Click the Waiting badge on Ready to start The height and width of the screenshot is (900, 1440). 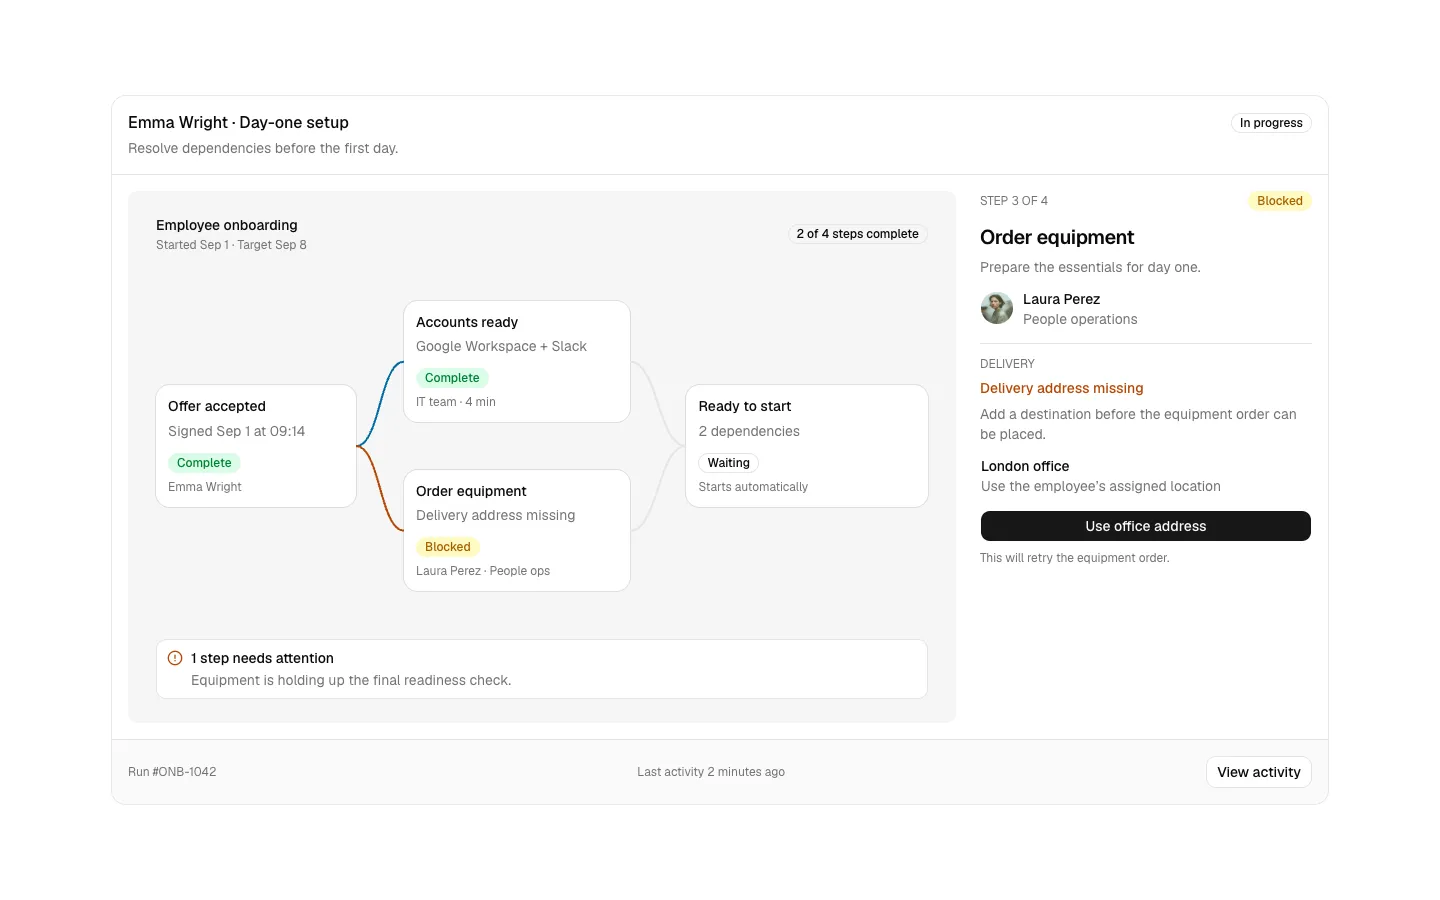tap(729, 463)
